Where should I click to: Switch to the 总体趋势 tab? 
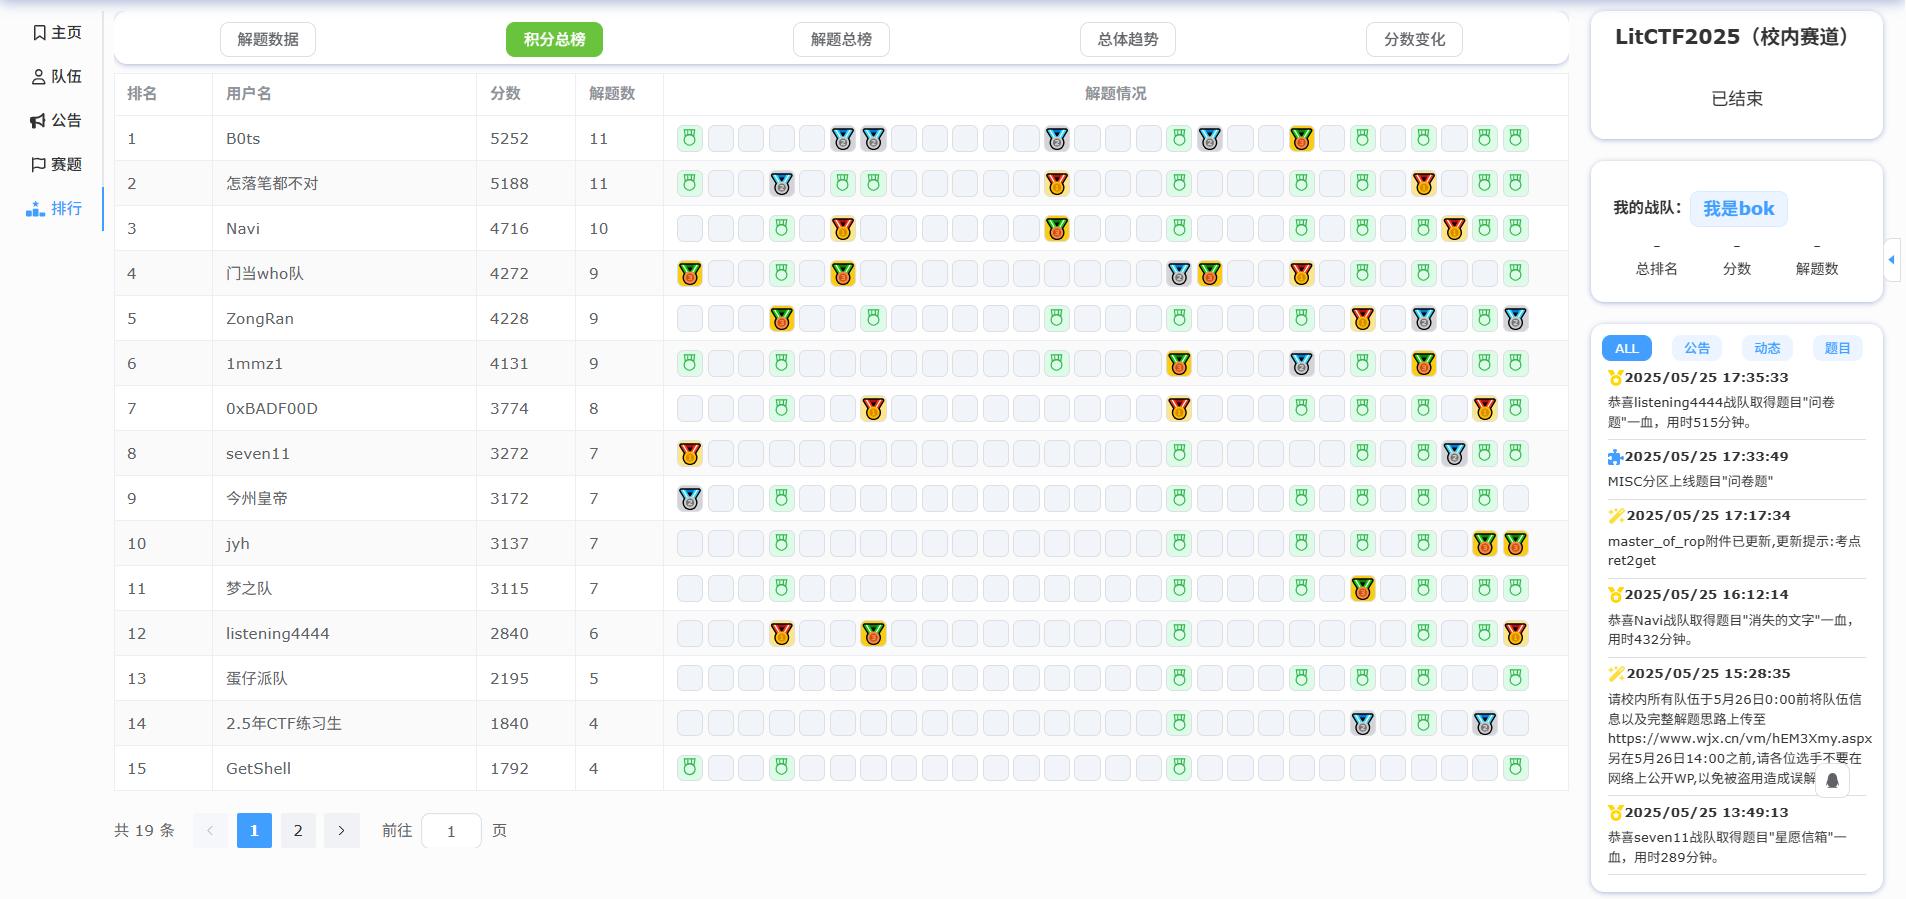tap(1127, 39)
